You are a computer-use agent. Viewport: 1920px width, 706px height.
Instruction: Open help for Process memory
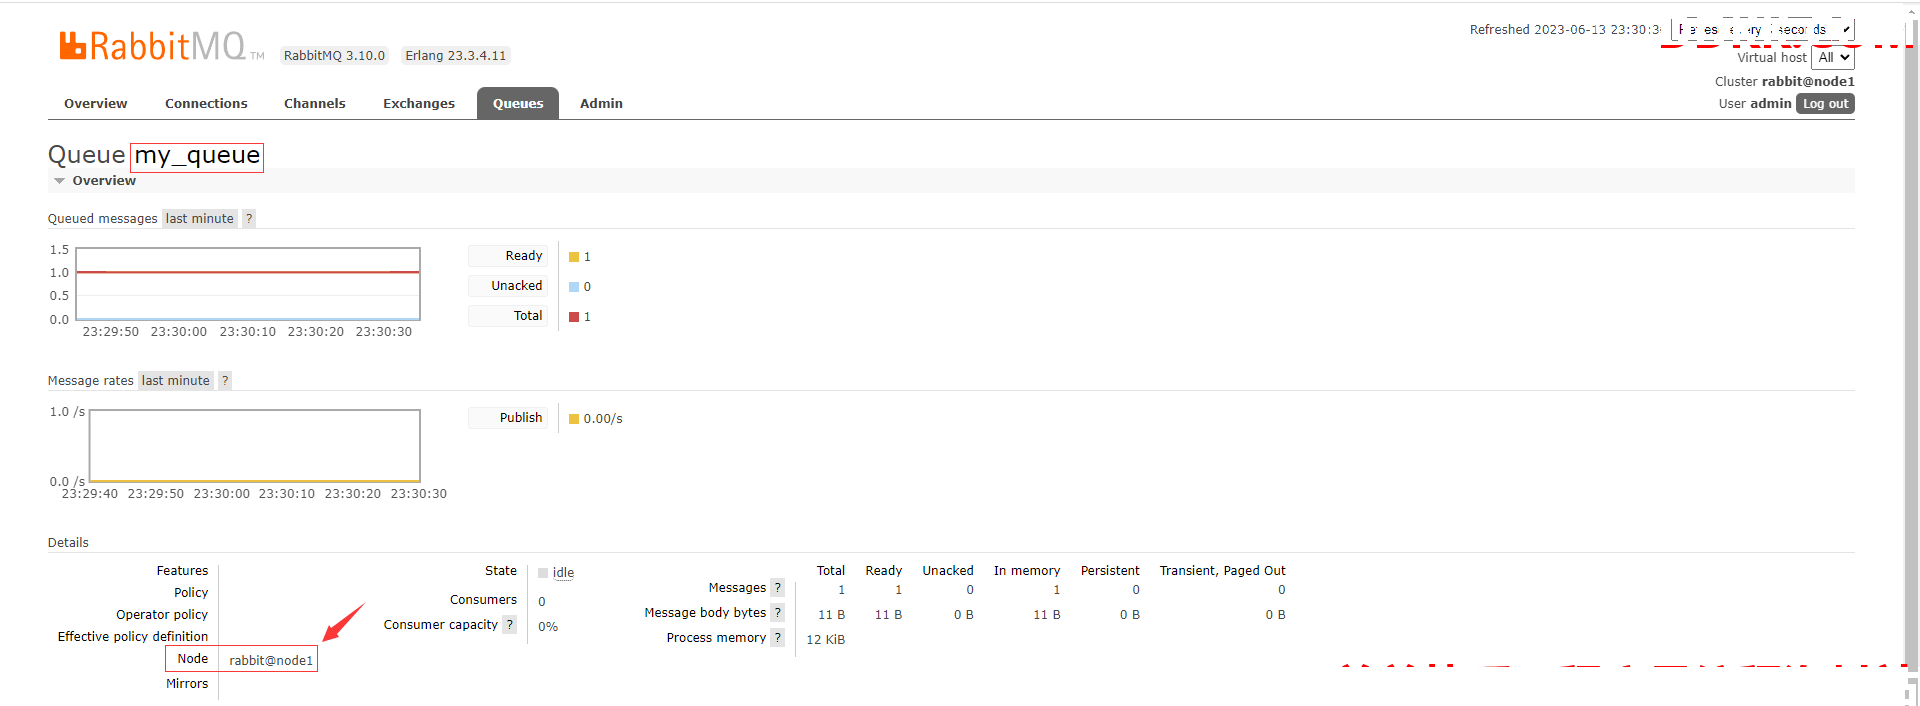[x=777, y=638]
